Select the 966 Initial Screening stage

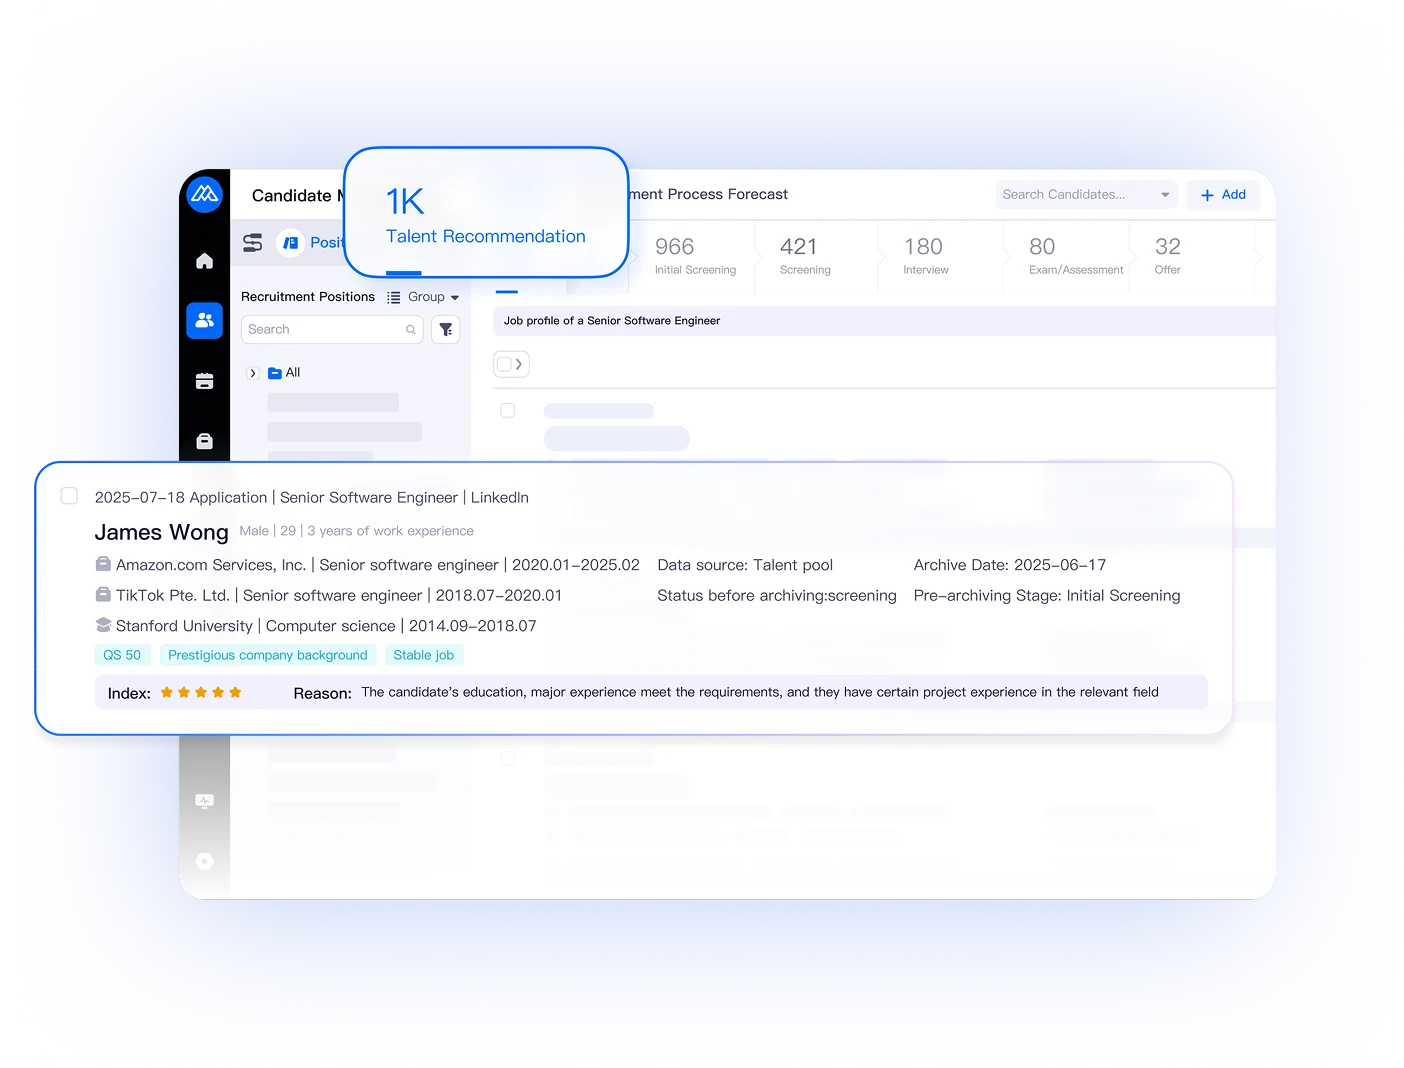[x=694, y=256]
